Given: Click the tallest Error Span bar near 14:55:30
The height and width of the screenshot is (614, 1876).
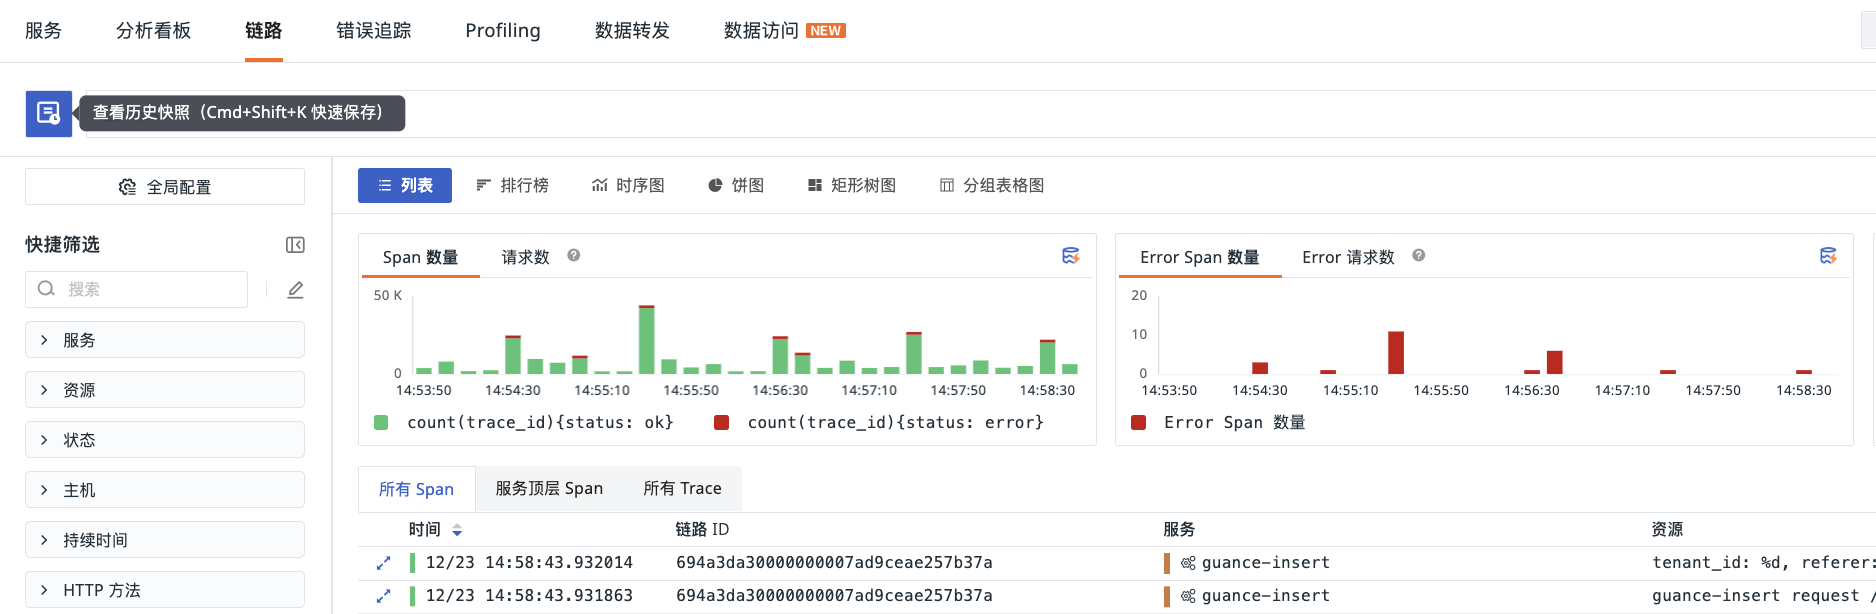Looking at the screenshot, I should 1396,353.
